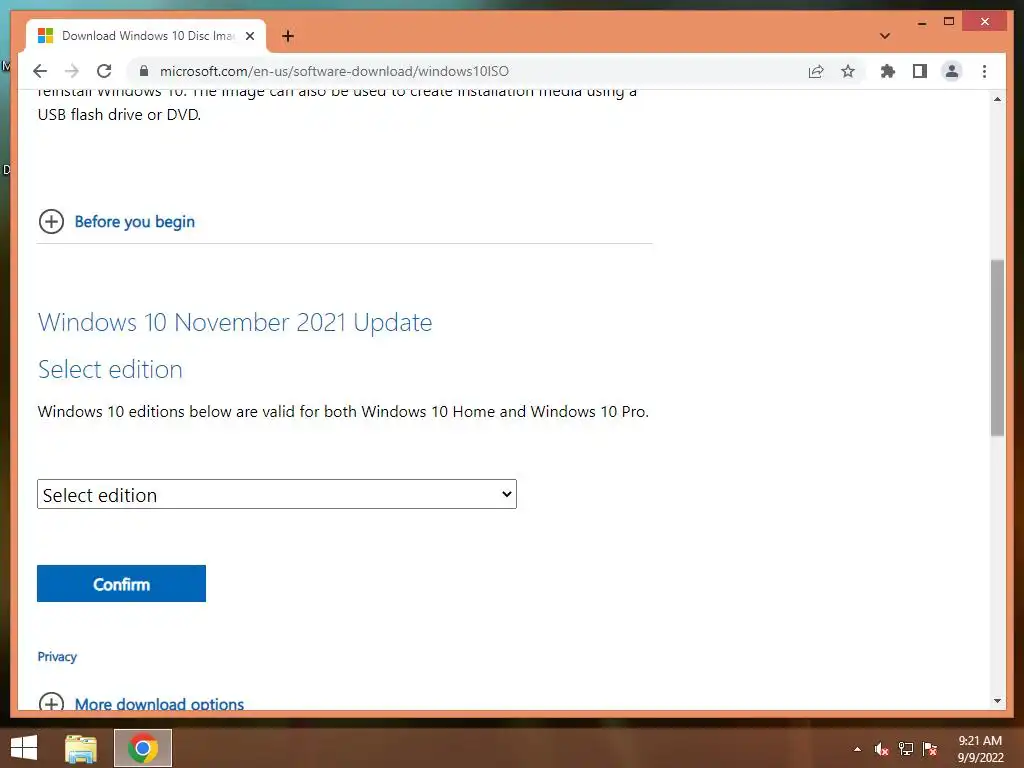Screen dimensions: 1024x768
Task: Open the Windows Start menu
Action: click(x=24, y=748)
